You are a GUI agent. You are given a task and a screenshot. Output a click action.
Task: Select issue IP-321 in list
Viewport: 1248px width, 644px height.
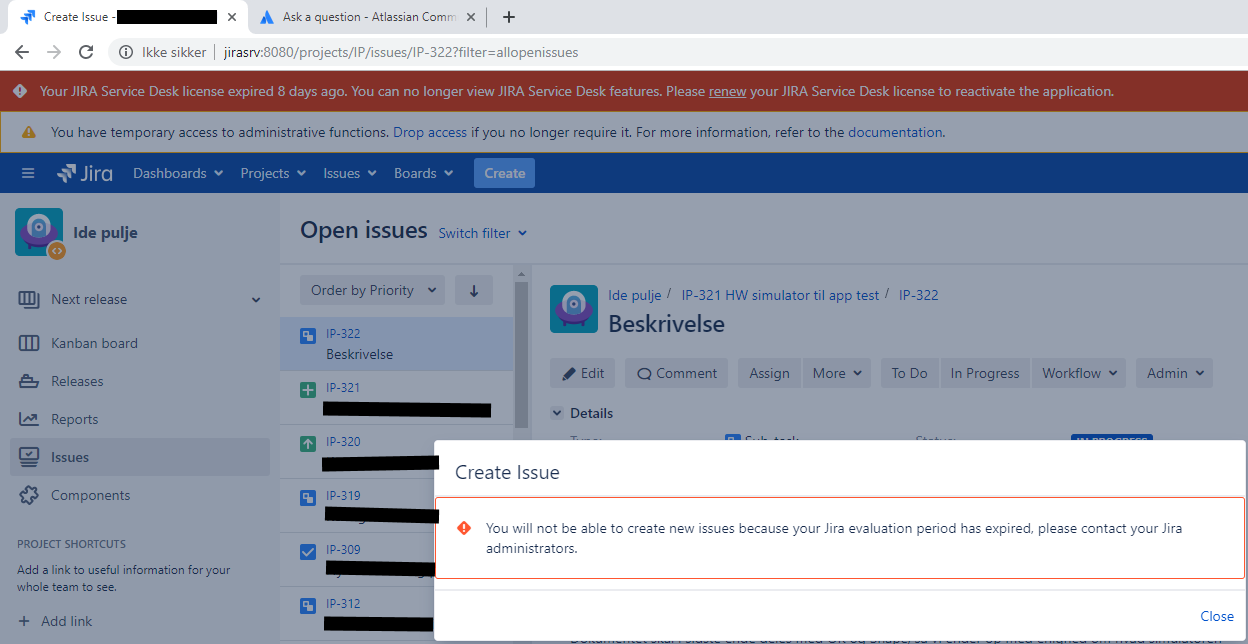[x=396, y=398]
